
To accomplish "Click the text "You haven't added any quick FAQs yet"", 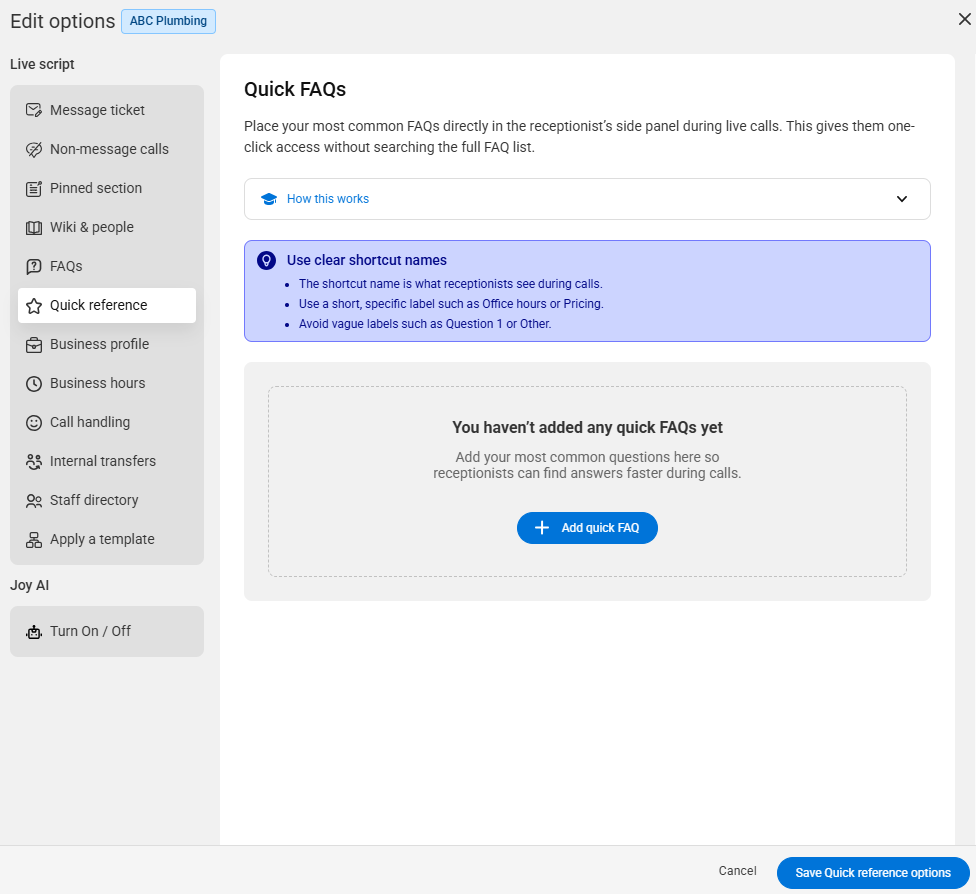I will [x=587, y=428].
